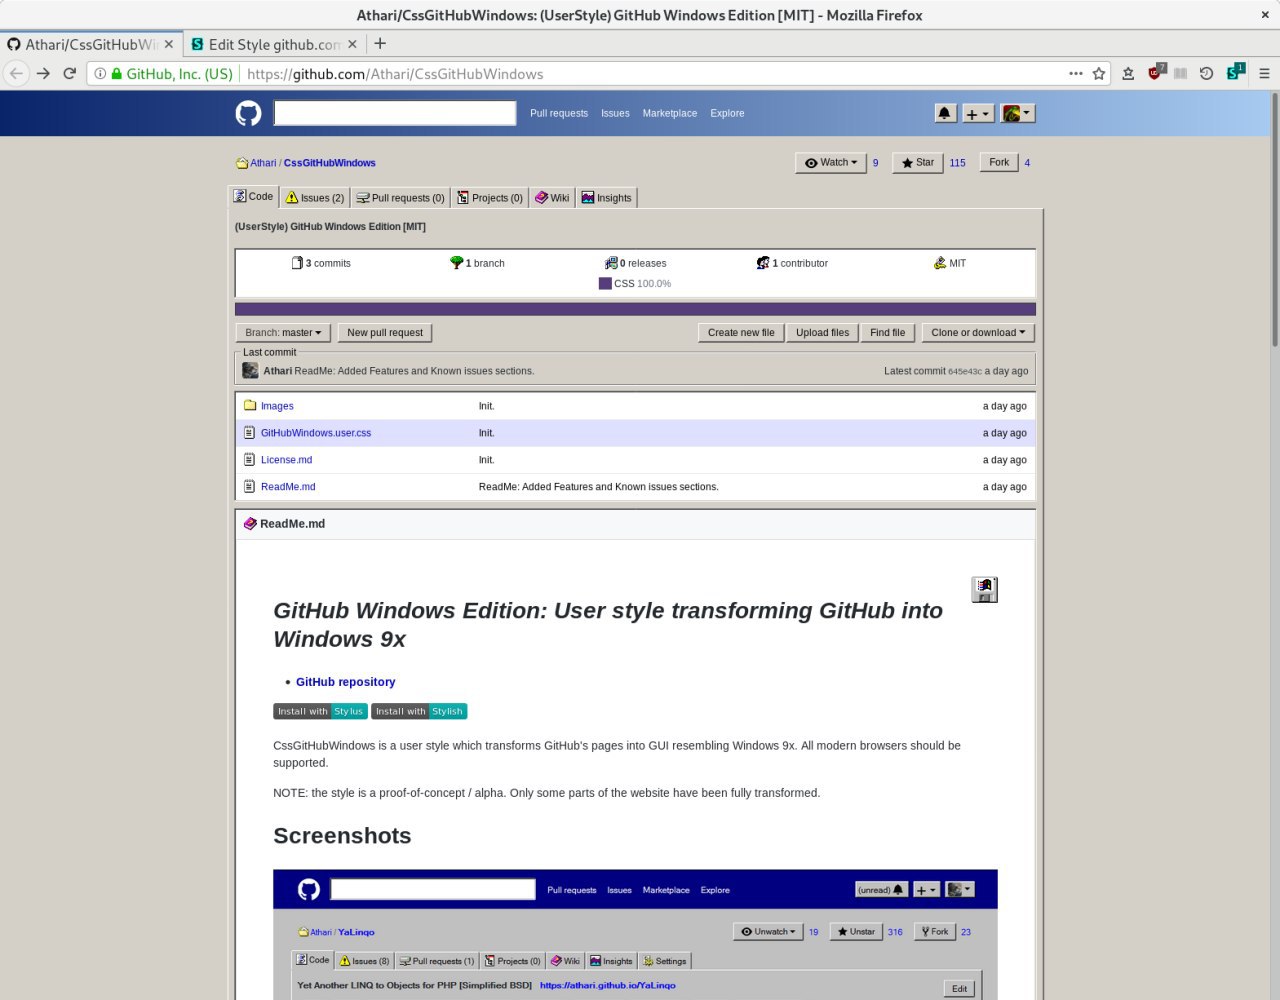
Task: Click the Create new file button
Action: click(x=741, y=332)
